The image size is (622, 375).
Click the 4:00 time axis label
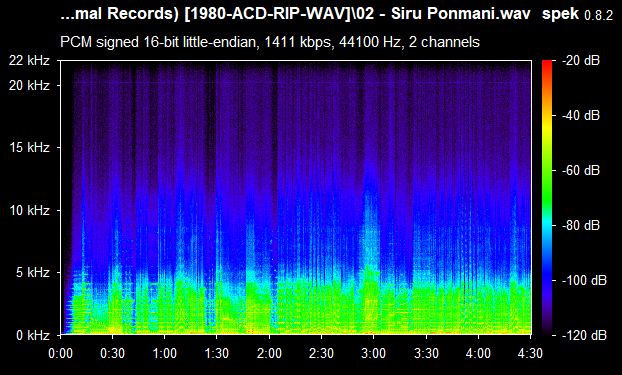[x=478, y=353]
